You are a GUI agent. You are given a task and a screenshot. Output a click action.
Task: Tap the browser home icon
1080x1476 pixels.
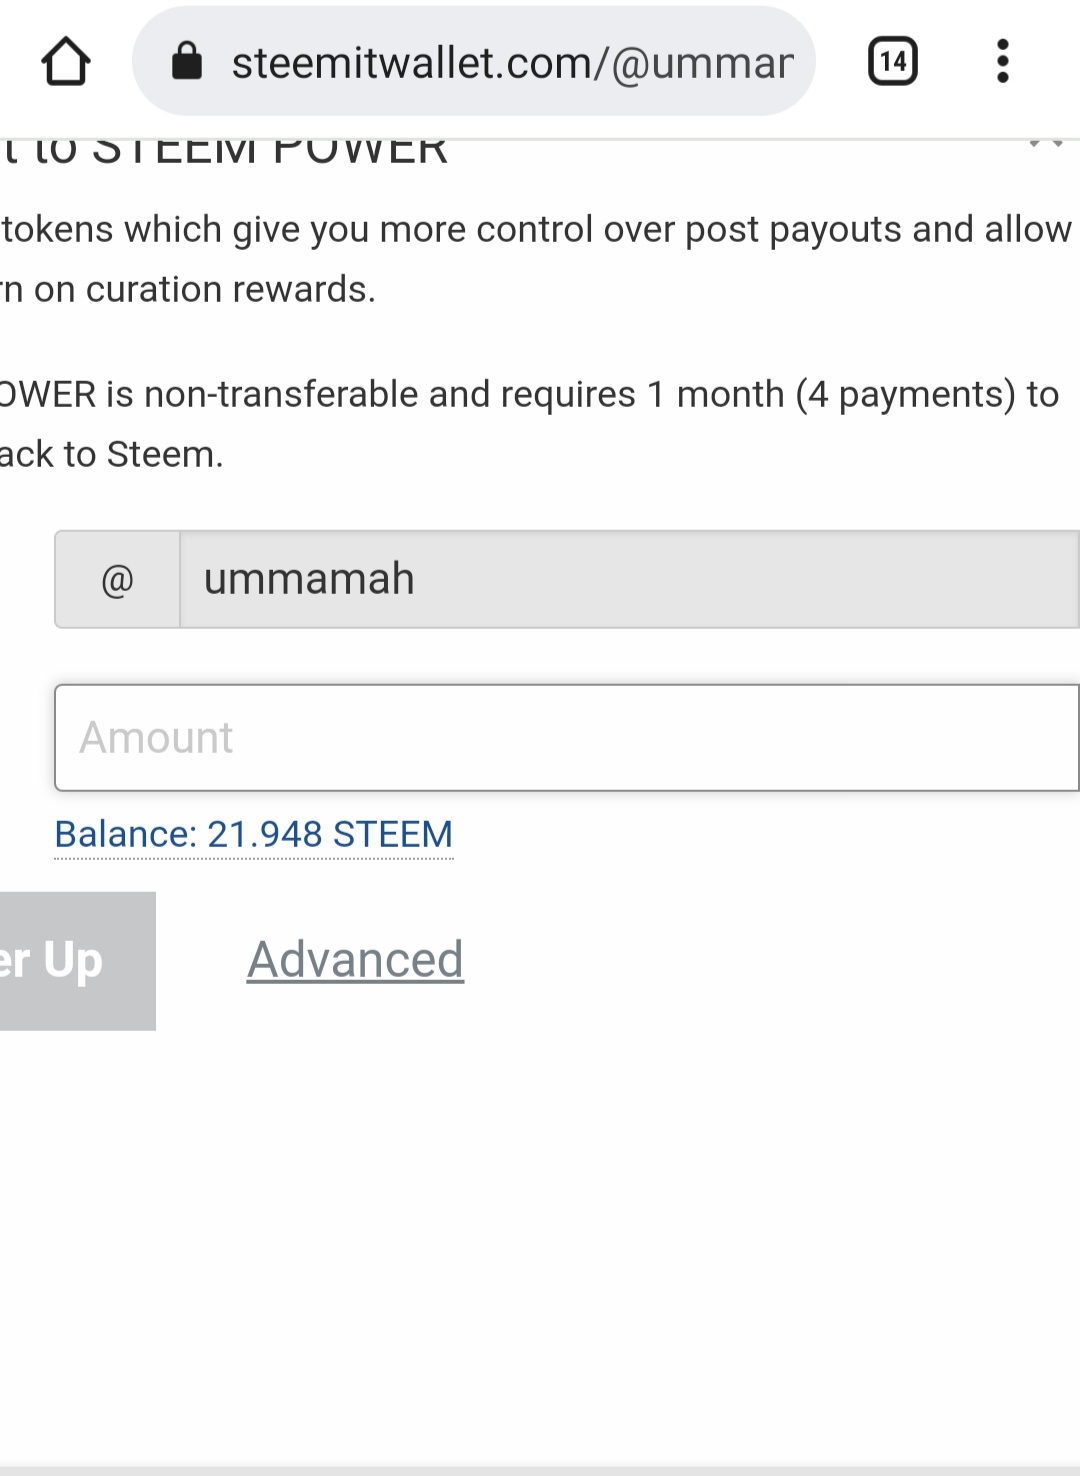[x=66, y=62]
